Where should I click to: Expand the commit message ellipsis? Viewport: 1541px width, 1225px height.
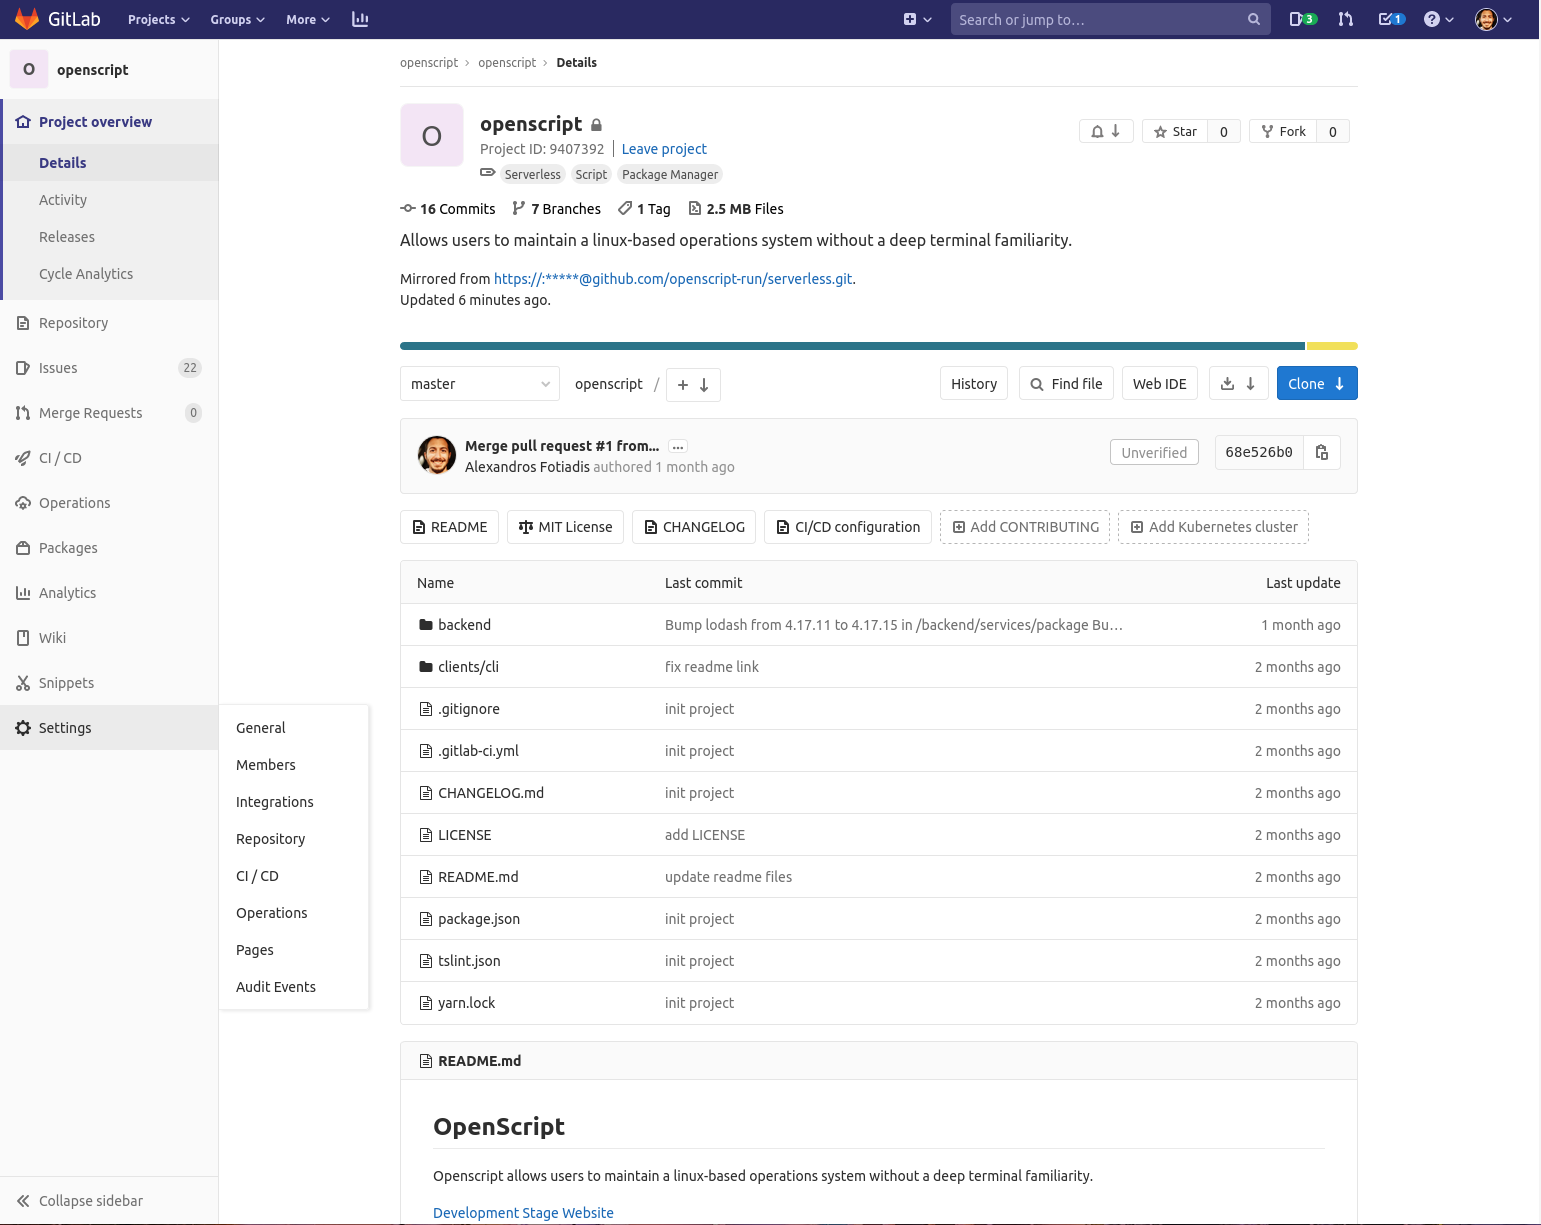tap(678, 447)
